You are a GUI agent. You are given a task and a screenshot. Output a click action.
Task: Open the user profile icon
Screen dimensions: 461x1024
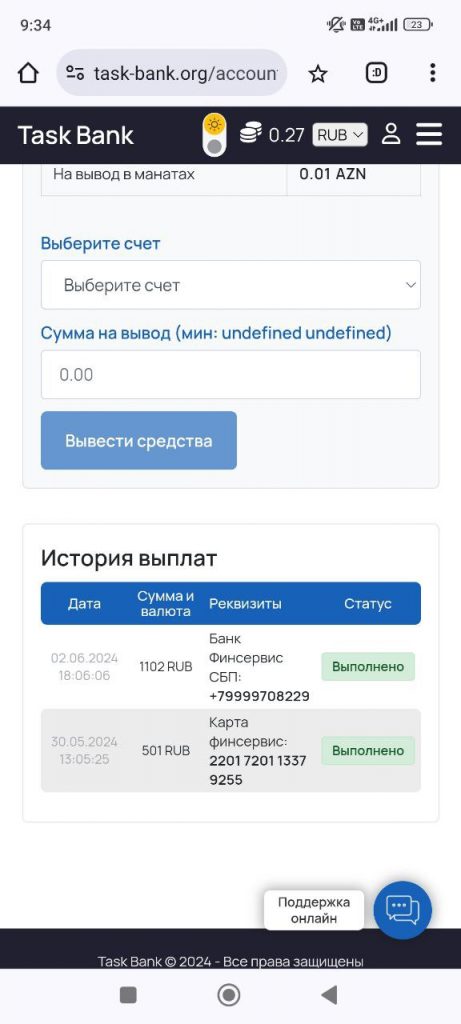(x=391, y=135)
